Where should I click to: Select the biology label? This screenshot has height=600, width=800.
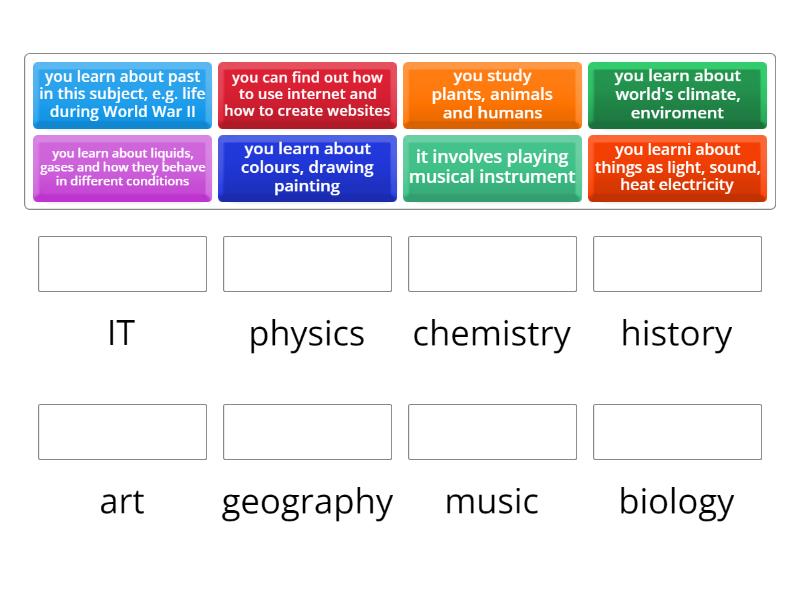[677, 502]
